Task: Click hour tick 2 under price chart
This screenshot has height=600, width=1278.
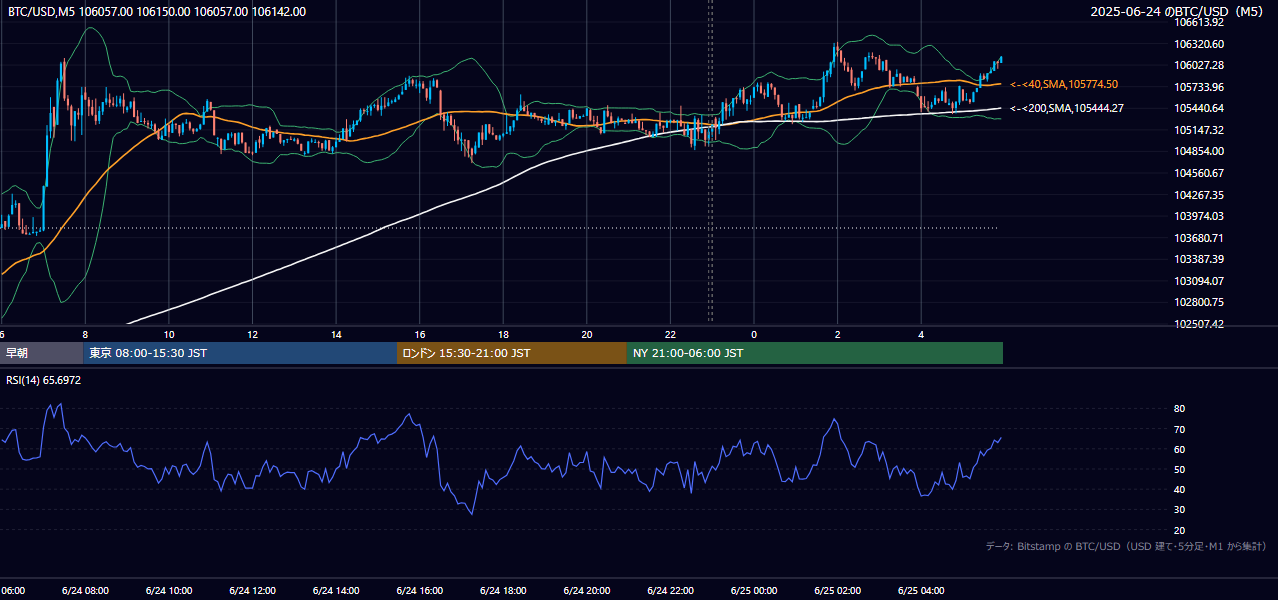Action: [x=838, y=334]
